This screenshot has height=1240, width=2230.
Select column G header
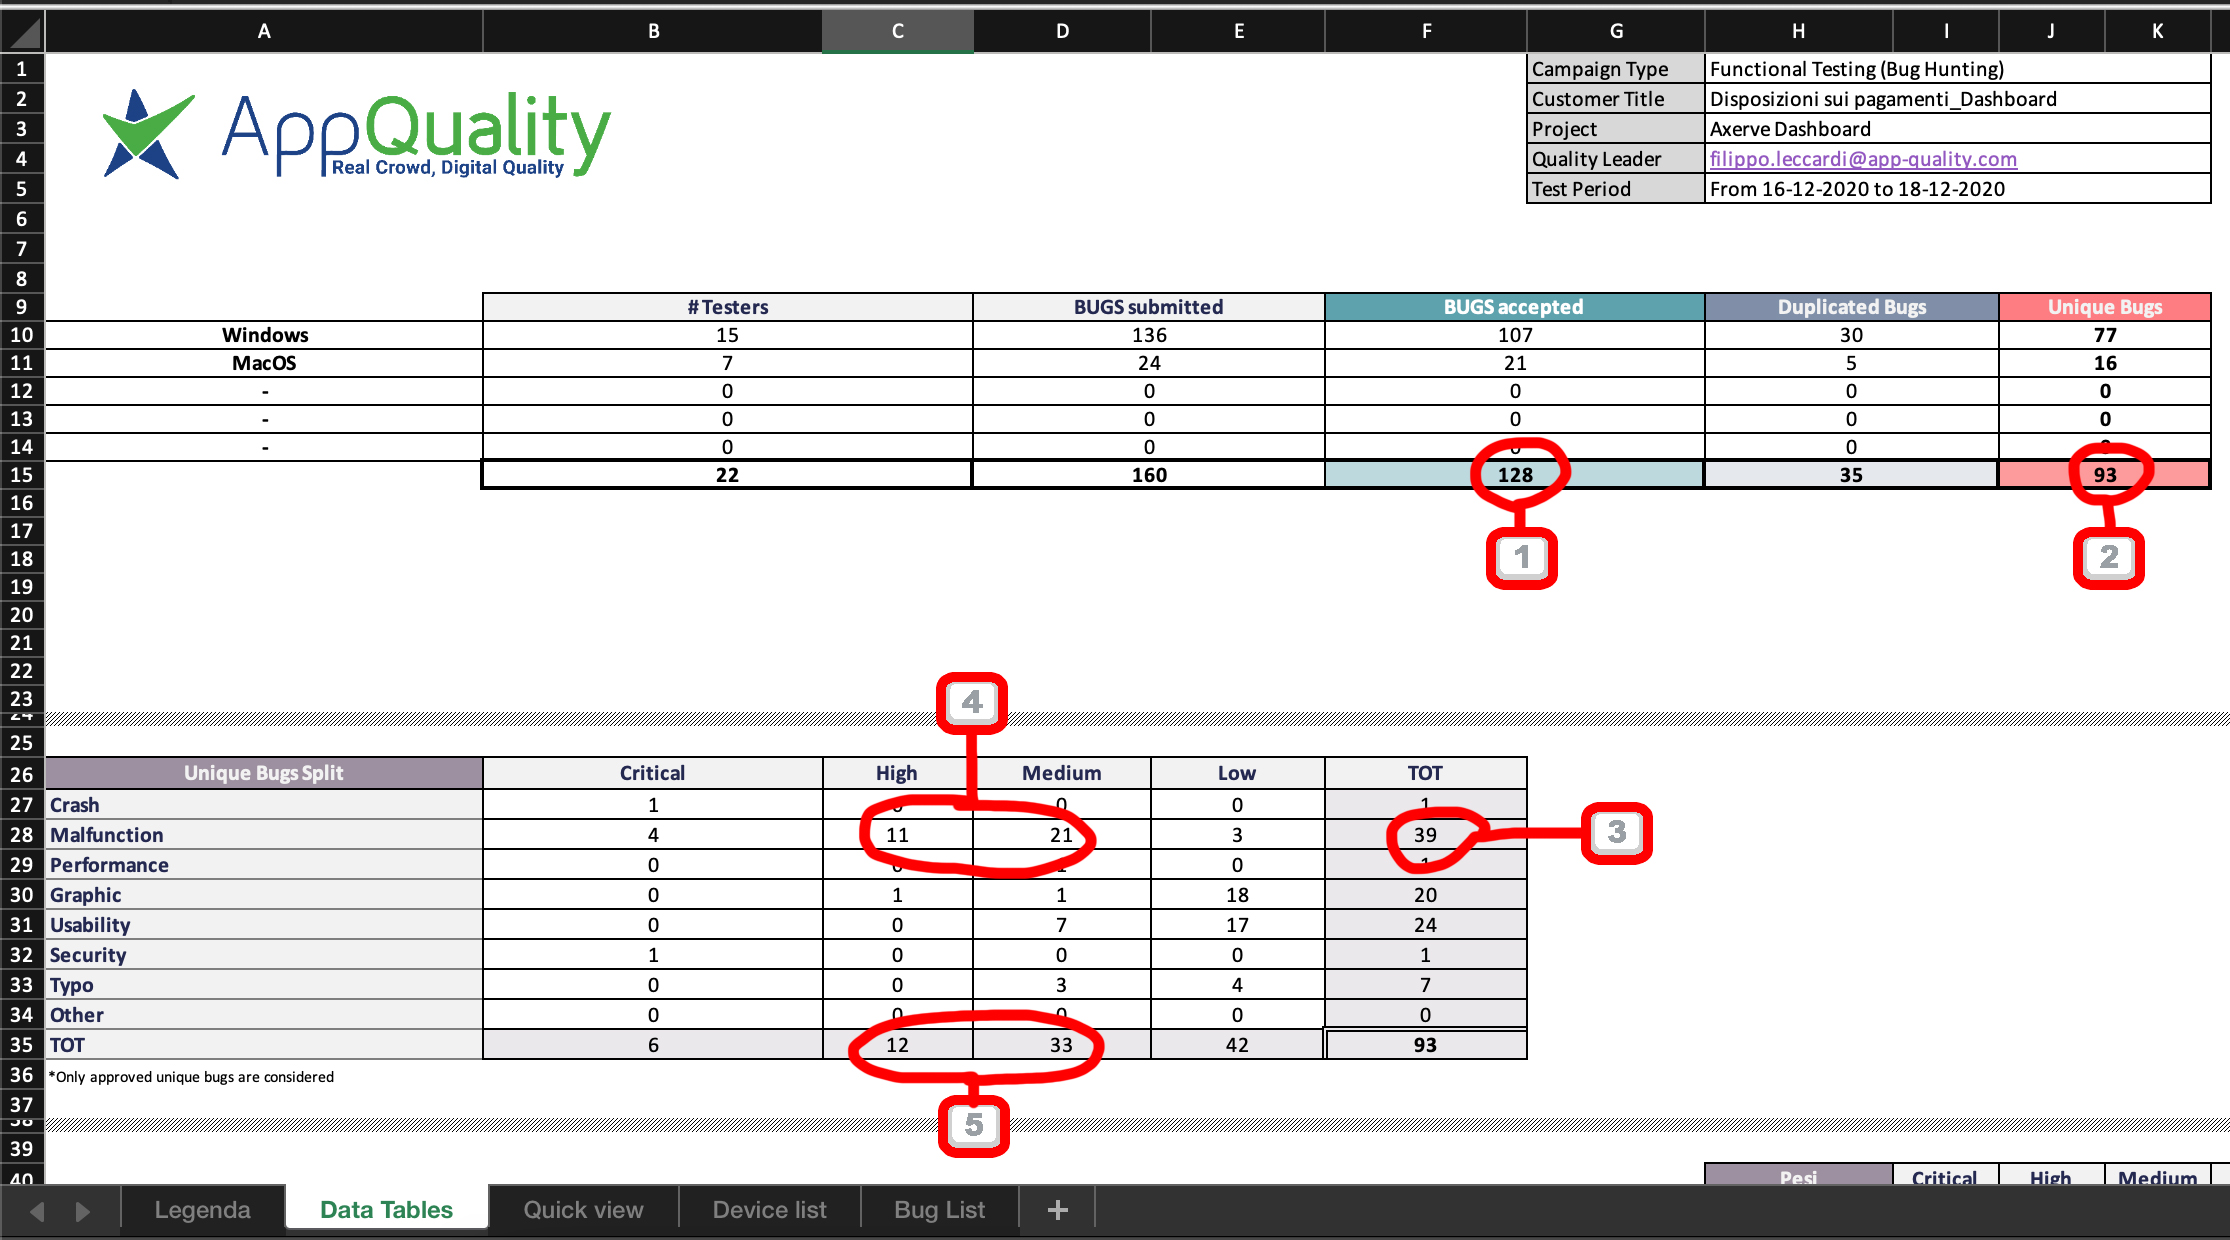(1616, 31)
